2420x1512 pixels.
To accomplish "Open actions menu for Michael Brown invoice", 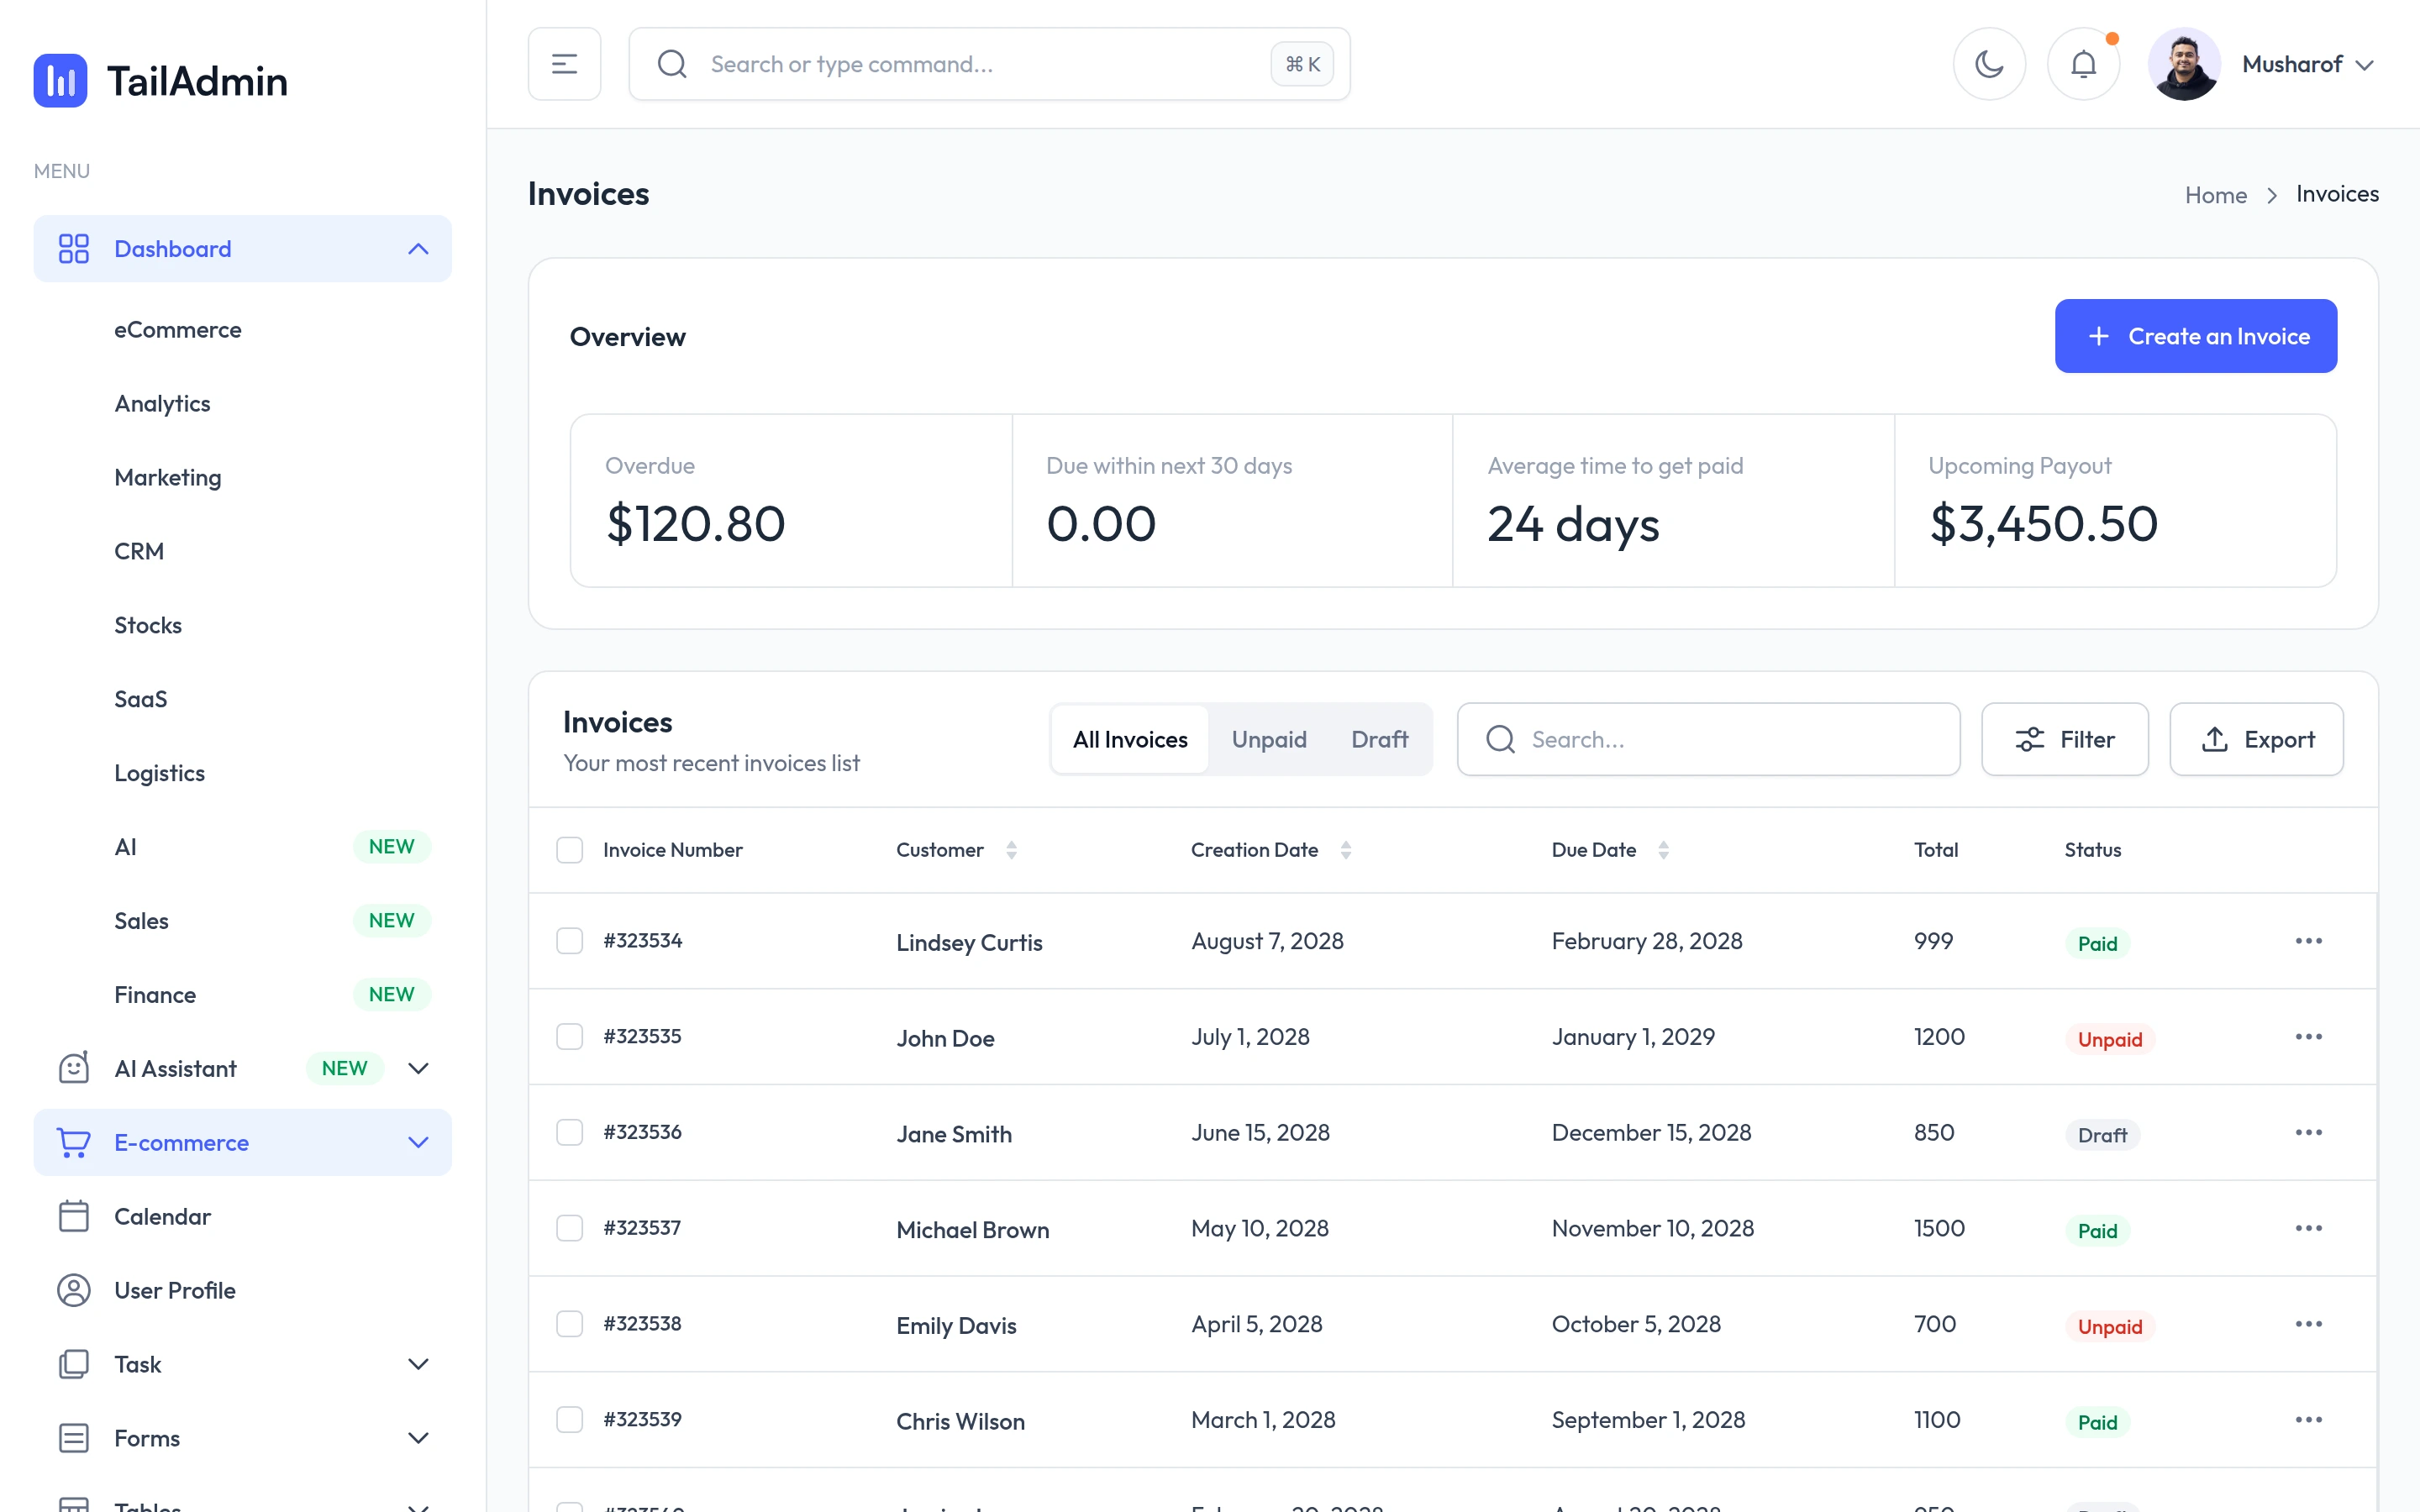I will (2308, 1228).
